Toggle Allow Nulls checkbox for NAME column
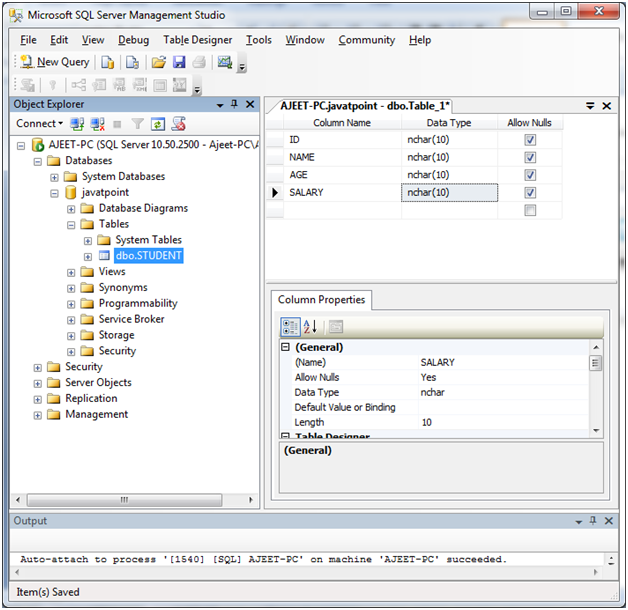 tap(530, 157)
